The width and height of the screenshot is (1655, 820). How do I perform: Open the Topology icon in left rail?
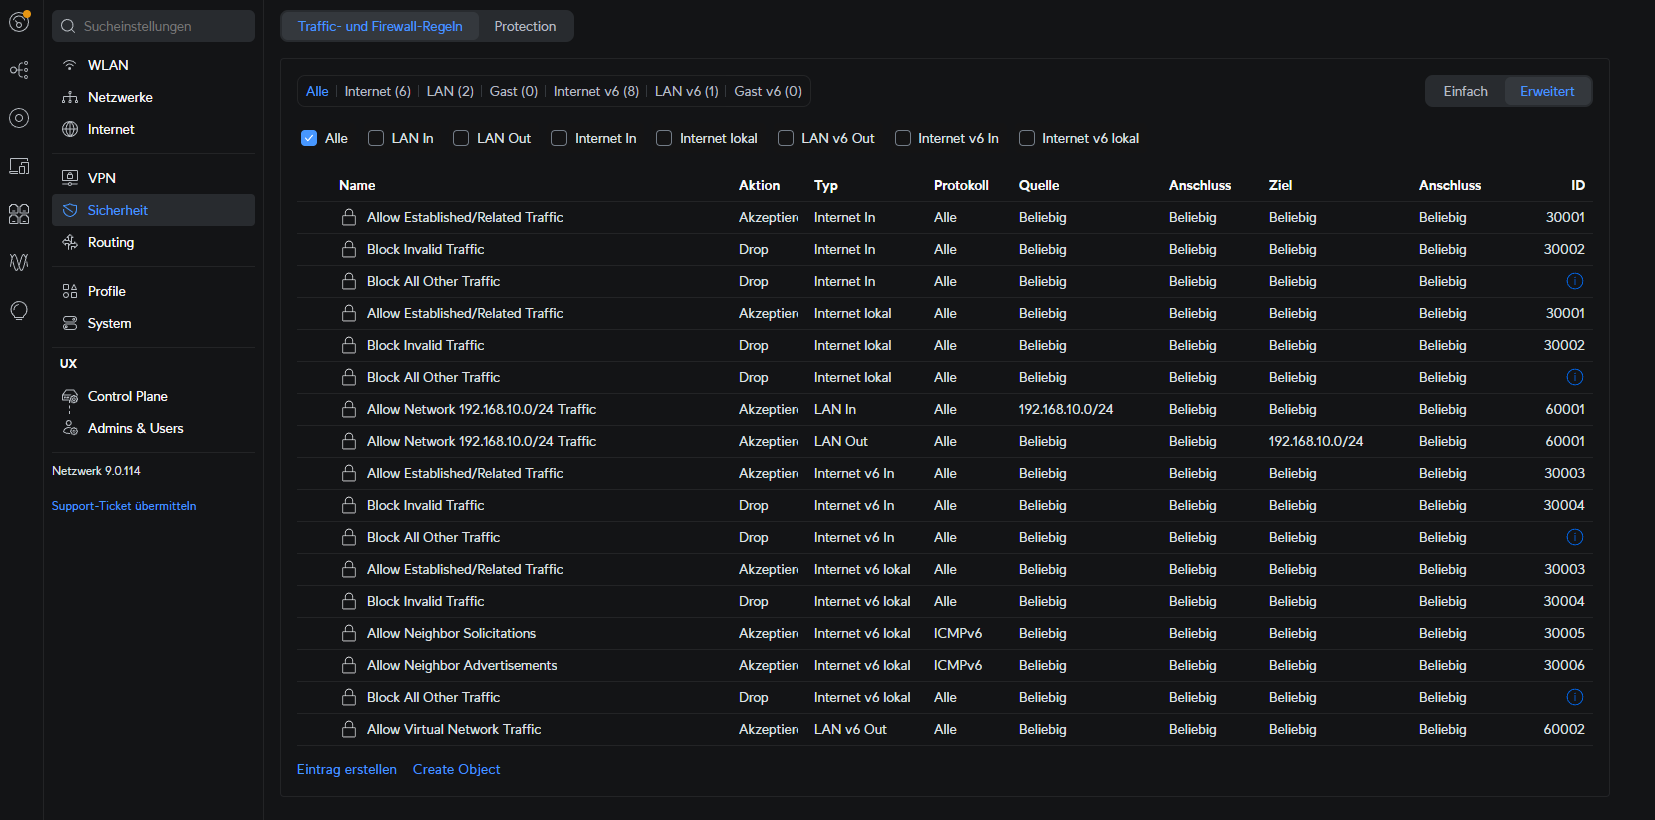tap(19, 70)
